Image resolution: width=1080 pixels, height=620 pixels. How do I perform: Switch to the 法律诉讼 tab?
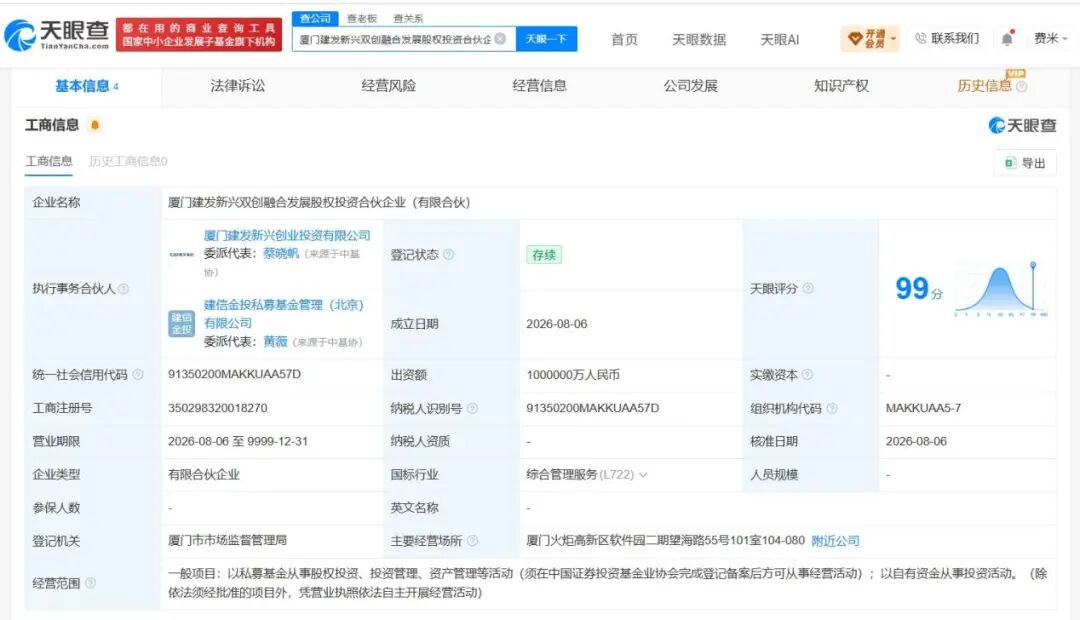(x=238, y=86)
